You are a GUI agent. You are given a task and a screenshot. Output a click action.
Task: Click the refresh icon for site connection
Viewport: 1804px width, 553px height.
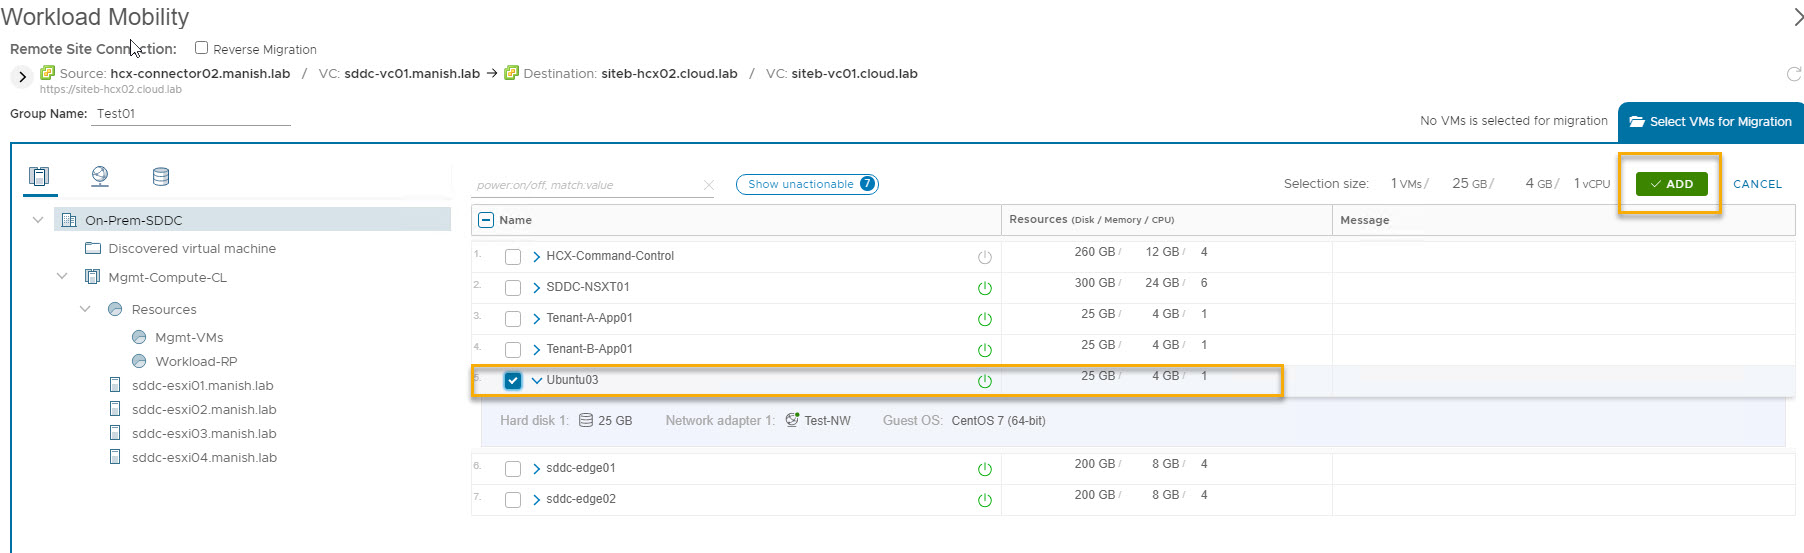[1793, 74]
